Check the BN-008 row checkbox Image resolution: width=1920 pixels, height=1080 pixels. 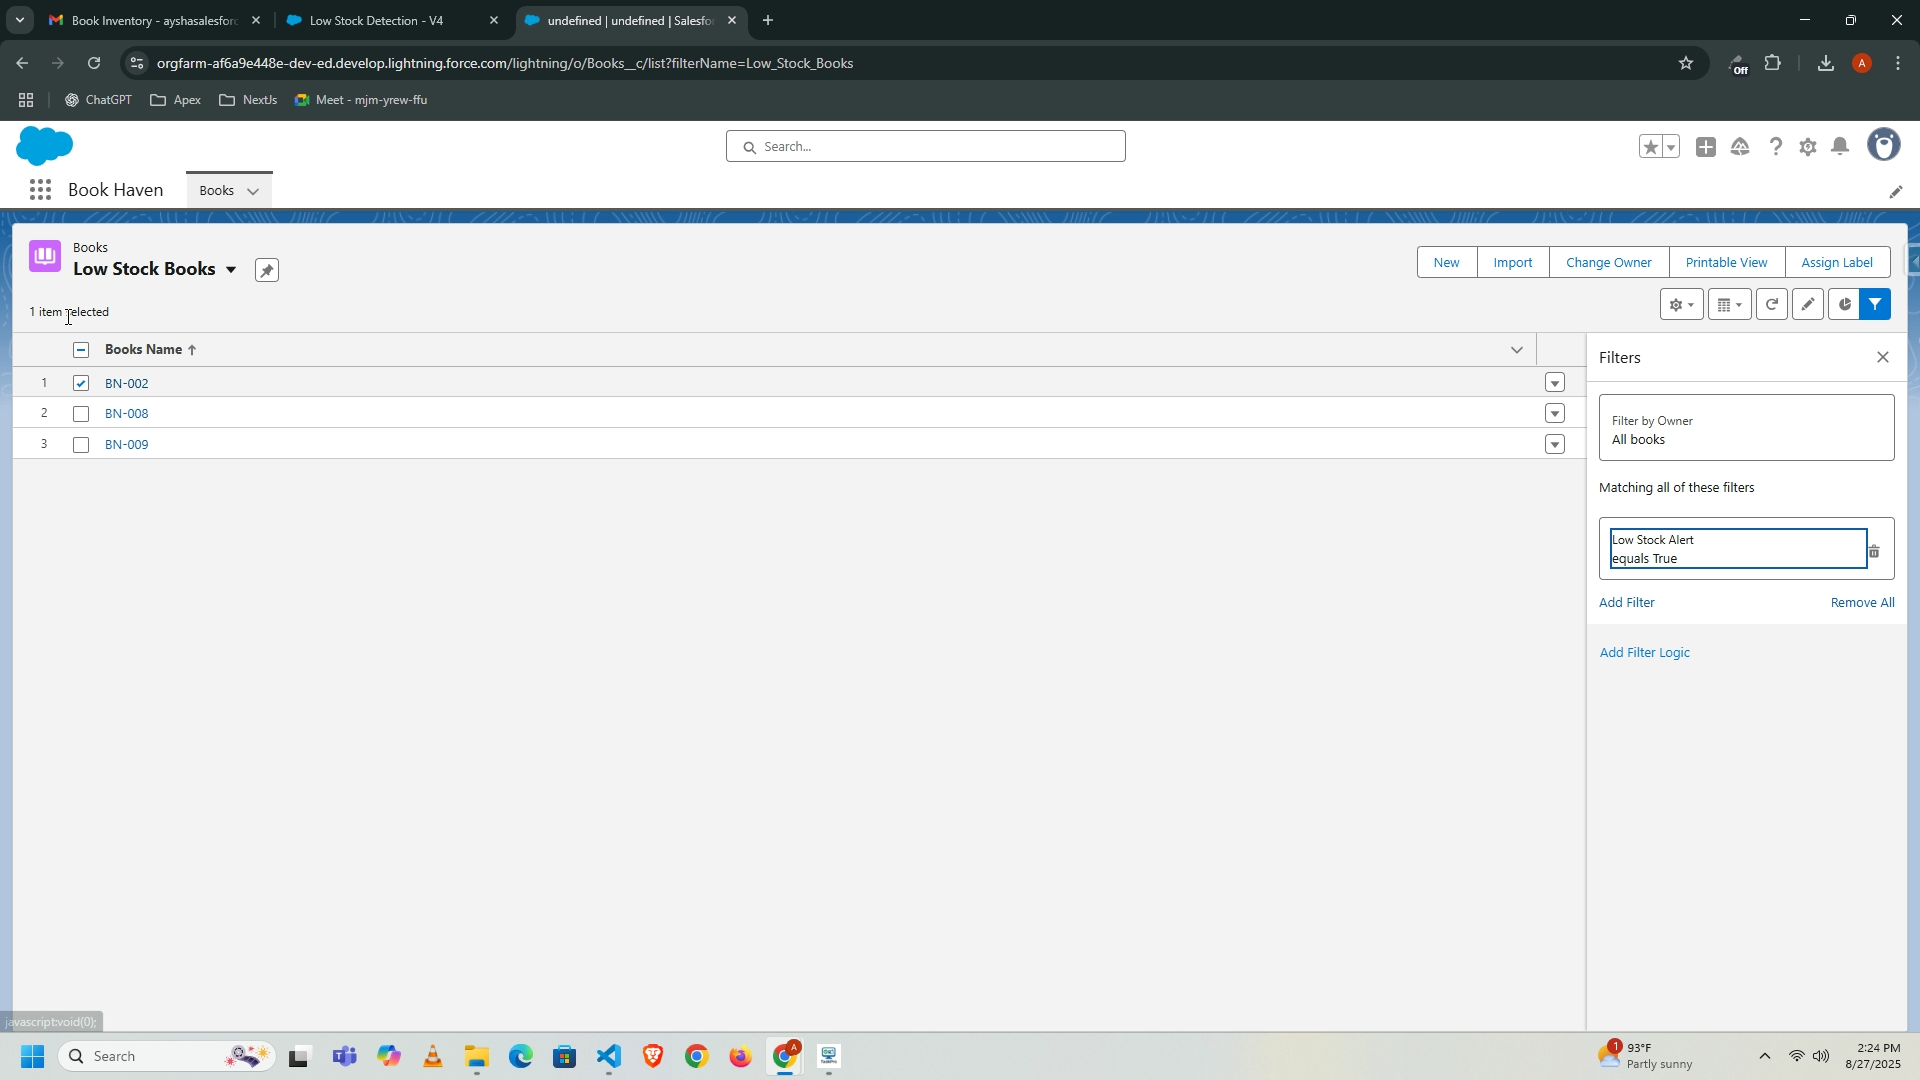click(x=81, y=414)
